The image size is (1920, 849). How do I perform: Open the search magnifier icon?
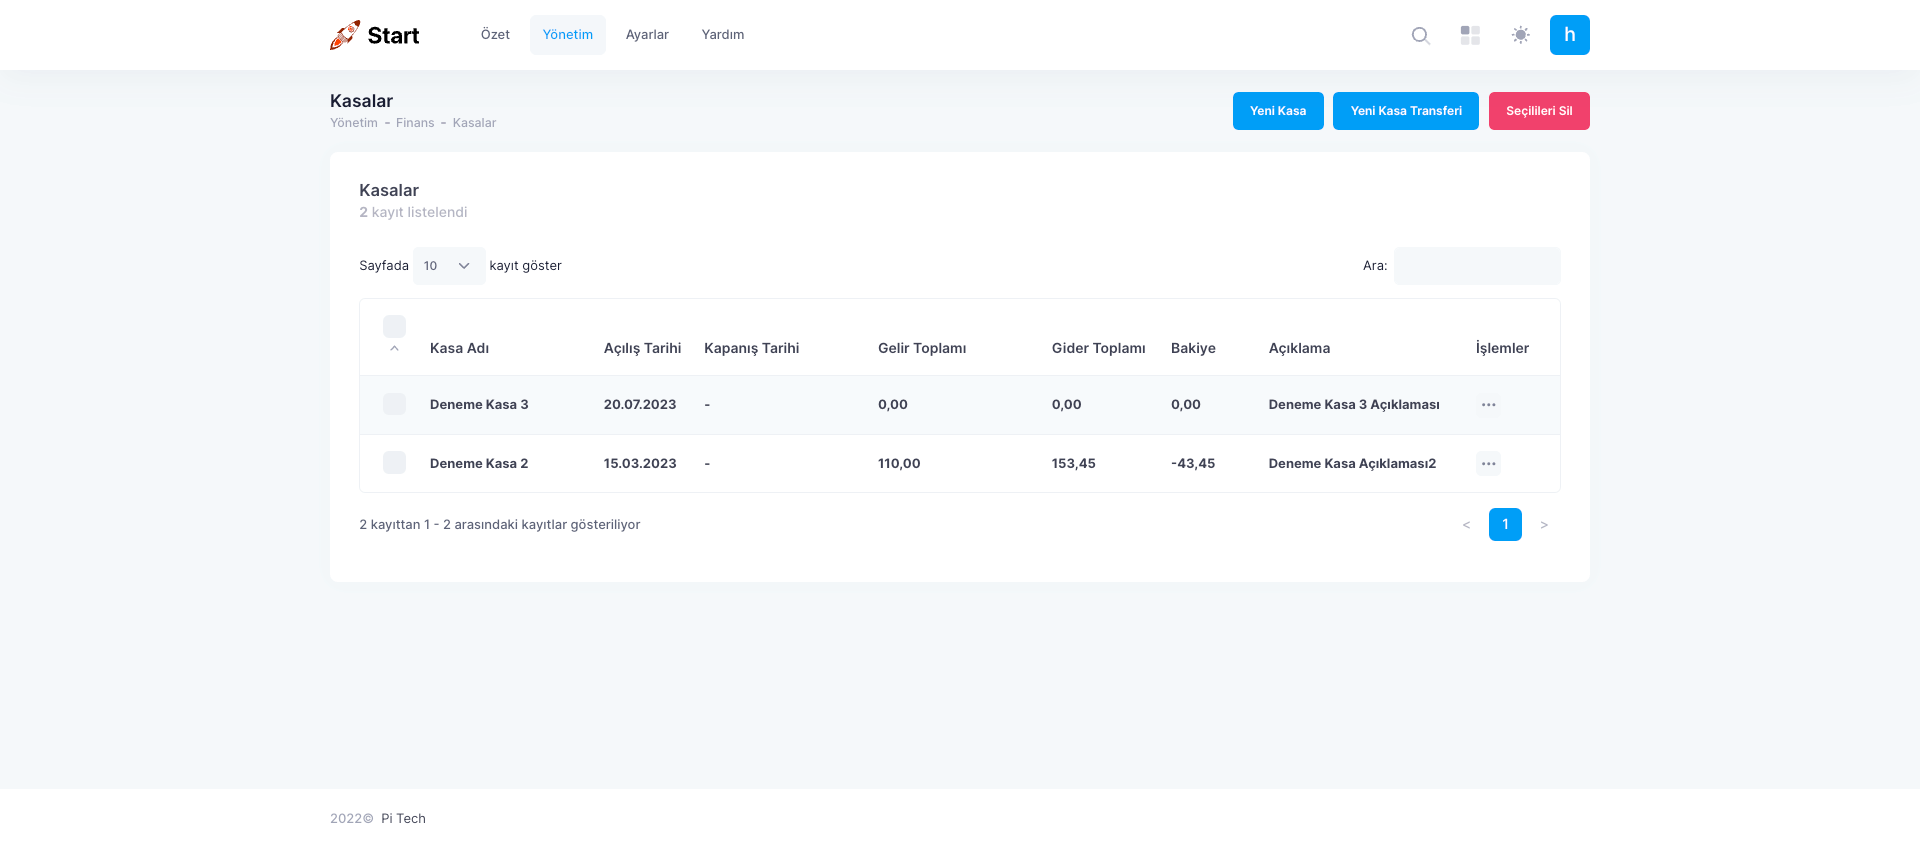click(1420, 35)
